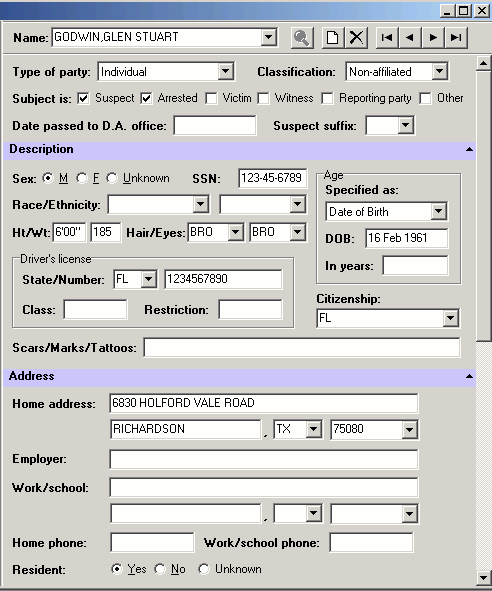The height and width of the screenshot is (591, 492).
Task: Click the Scars/Marks/Tattoos text field
Action: pyautogui.click(x=302, y=348)
